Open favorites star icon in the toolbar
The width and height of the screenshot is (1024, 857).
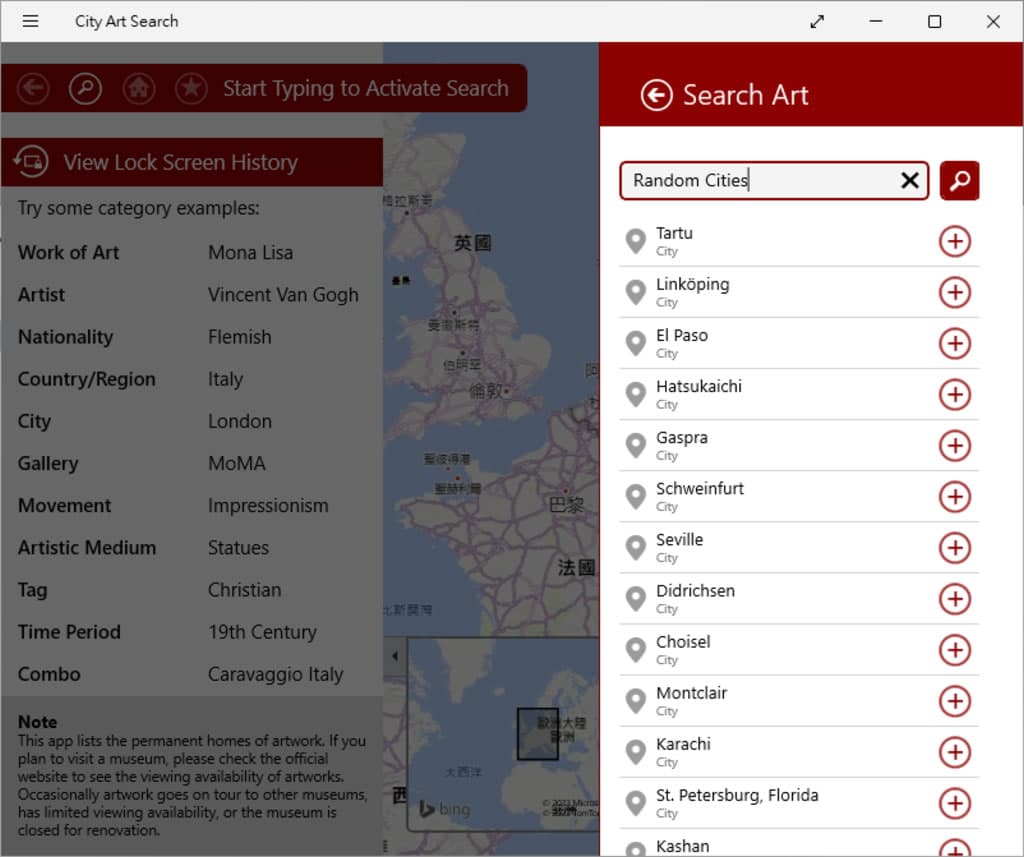pyautogui.click(x=191, y=88)
